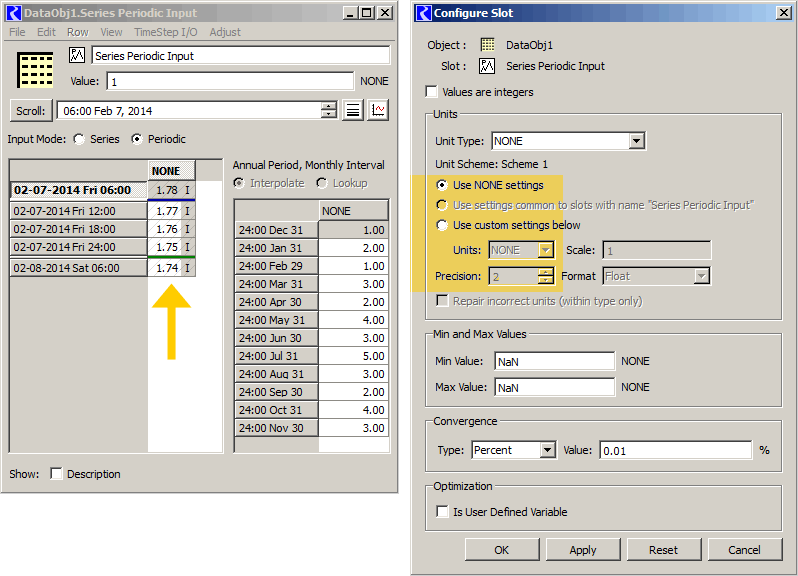Select the Periodic input mode

click(137, 139)
